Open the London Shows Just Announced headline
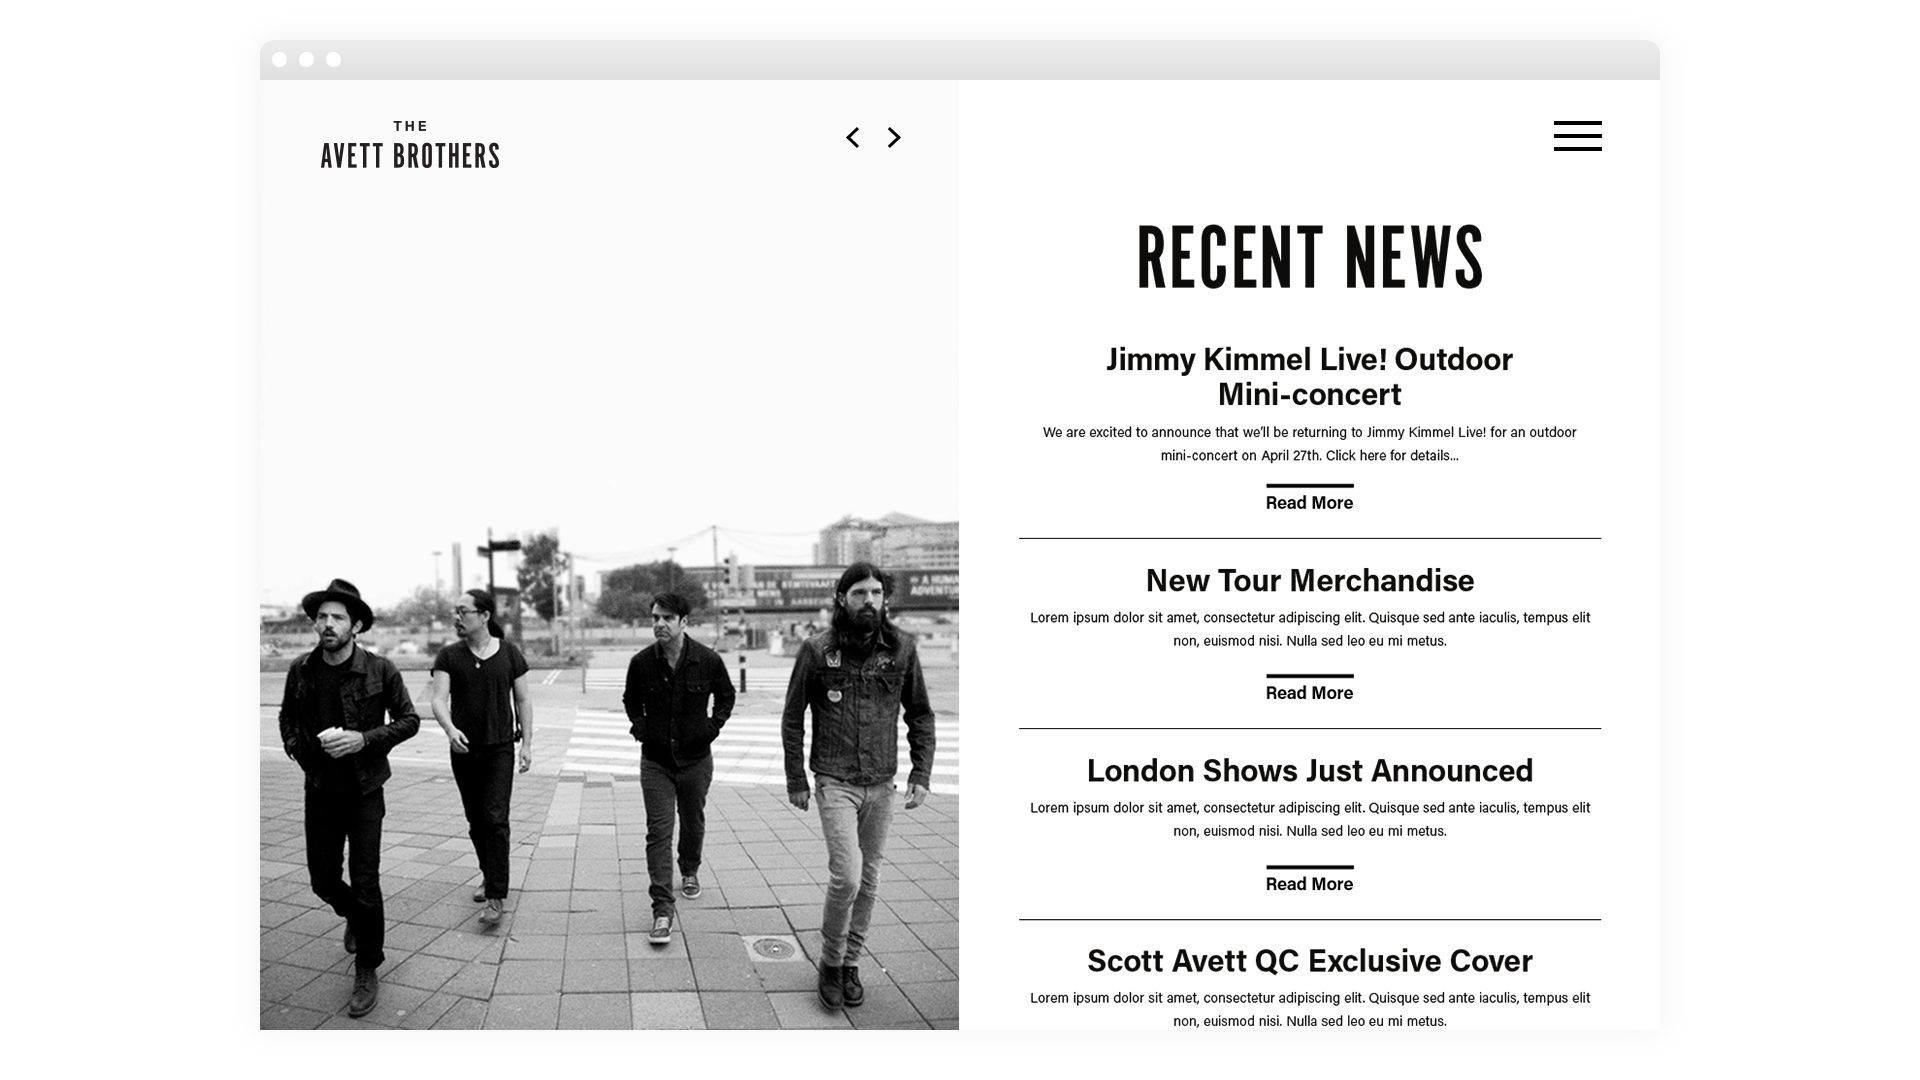 pos(1309,770)
